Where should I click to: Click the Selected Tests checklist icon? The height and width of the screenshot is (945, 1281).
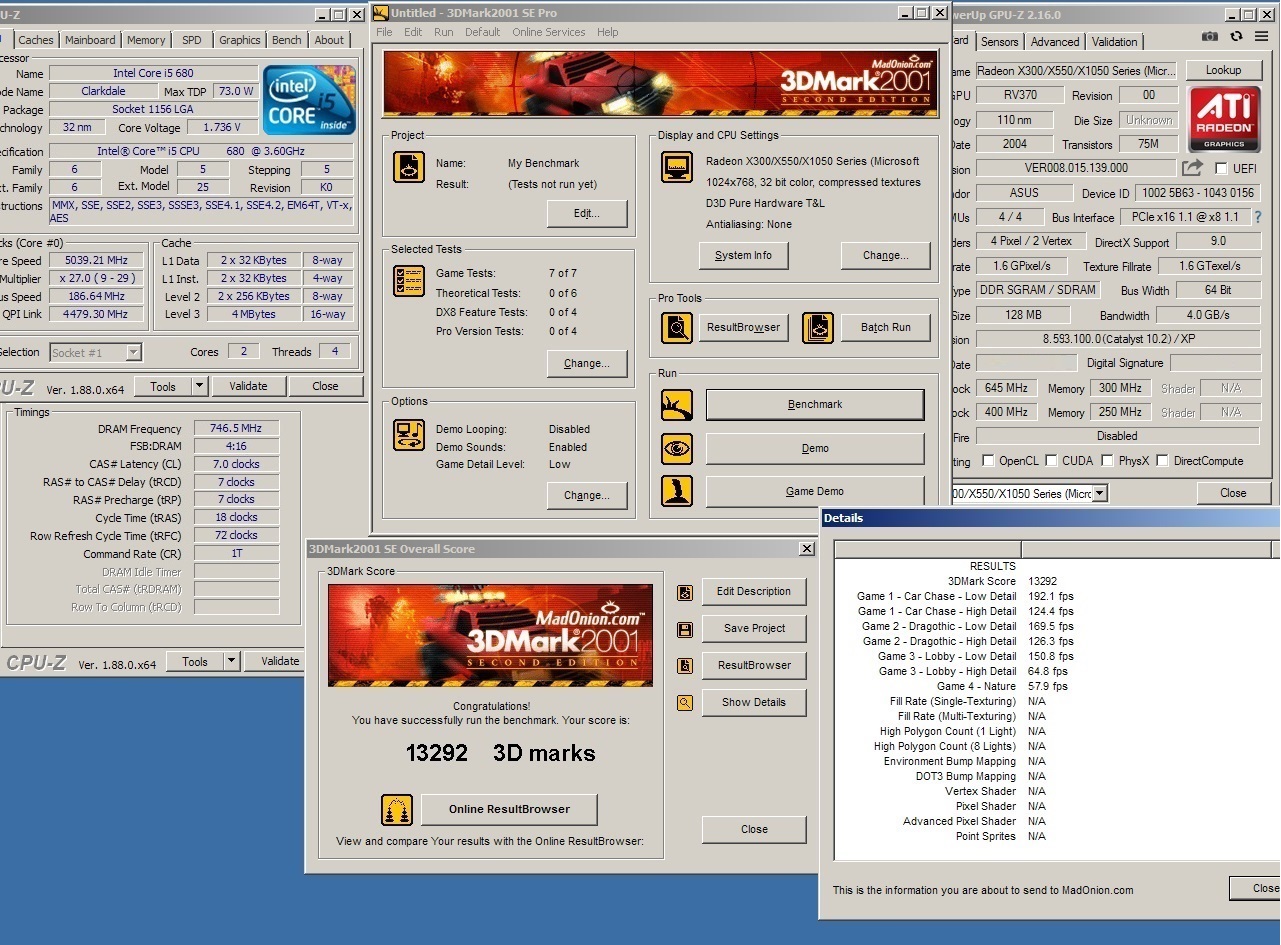(x=409, y=281)
